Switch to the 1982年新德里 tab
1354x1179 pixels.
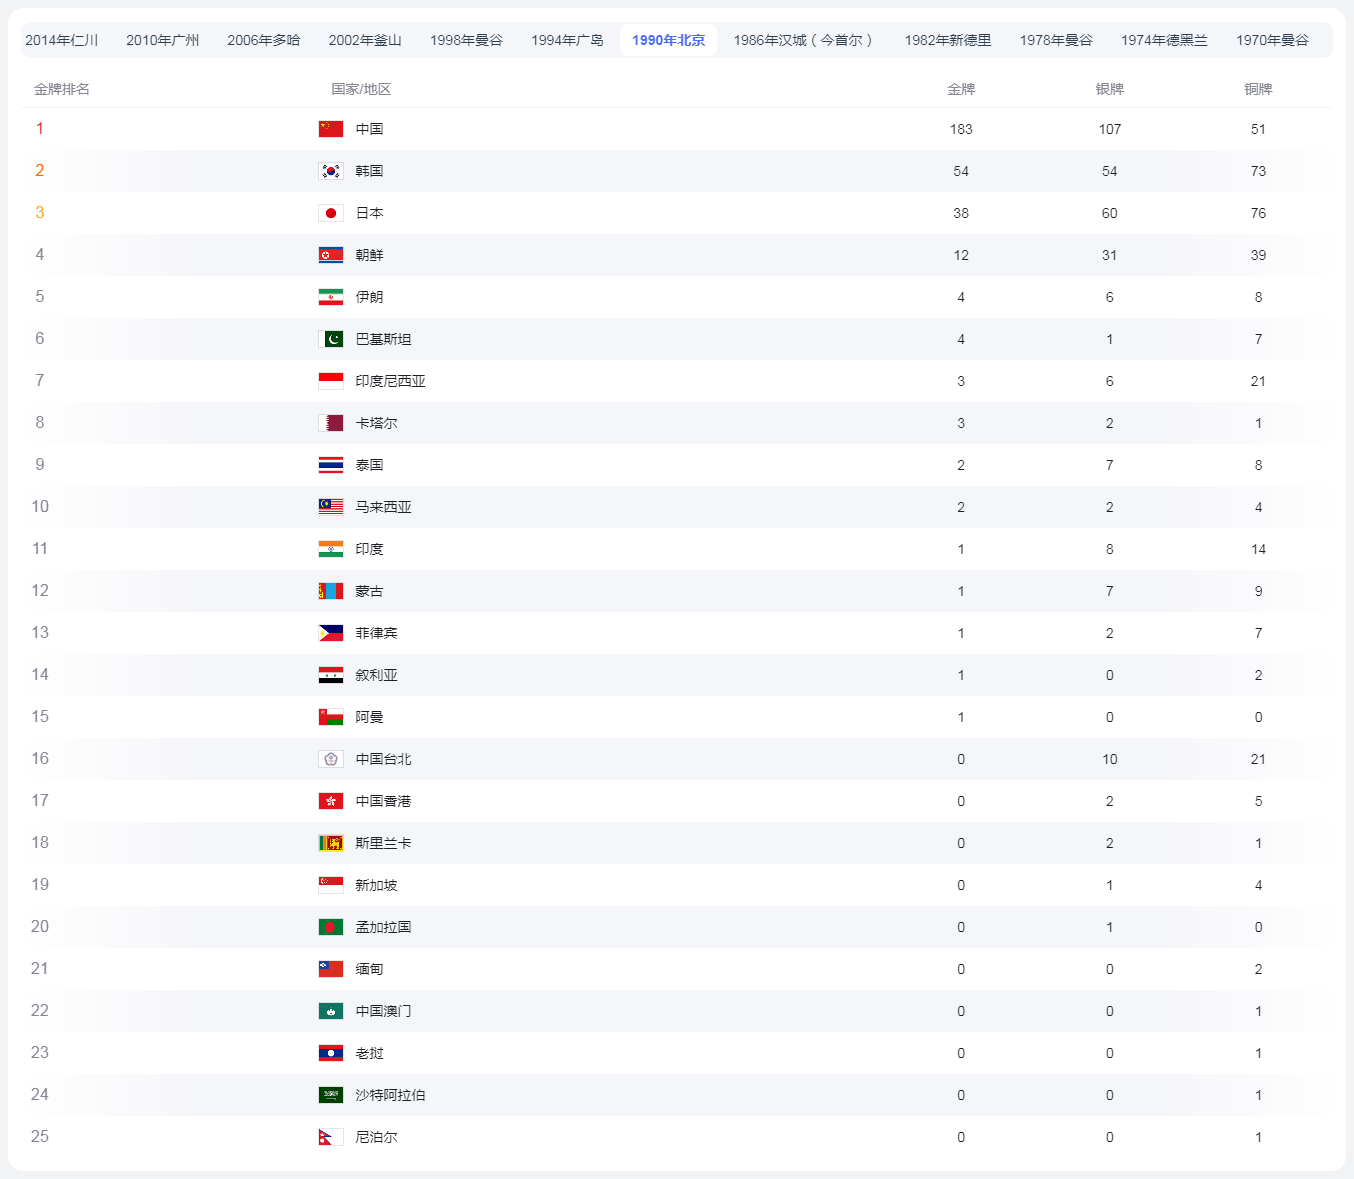(x=948, y=40)
